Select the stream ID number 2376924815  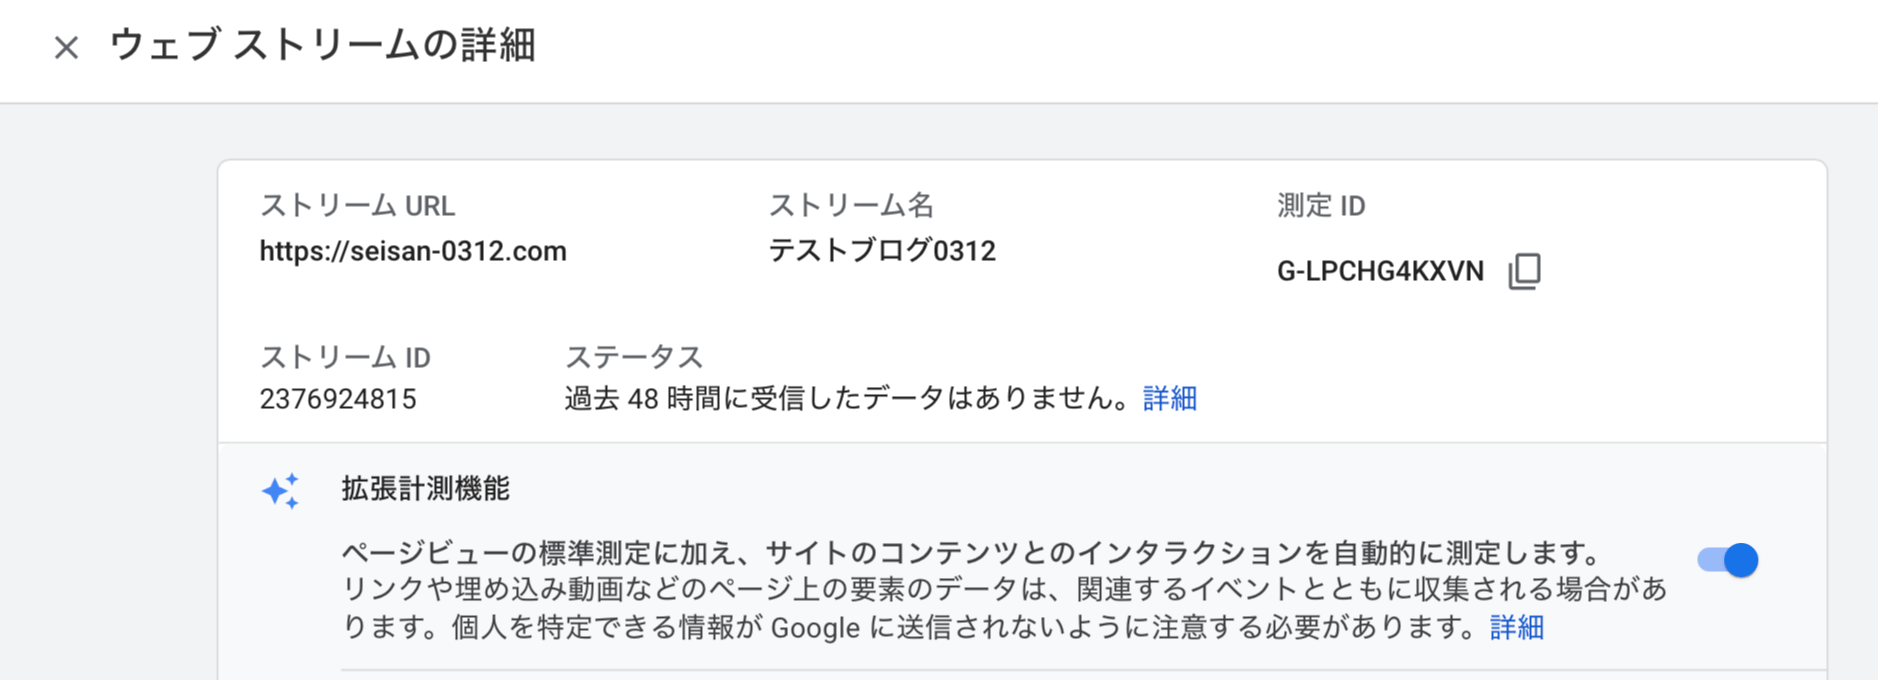tap(338, 400)
